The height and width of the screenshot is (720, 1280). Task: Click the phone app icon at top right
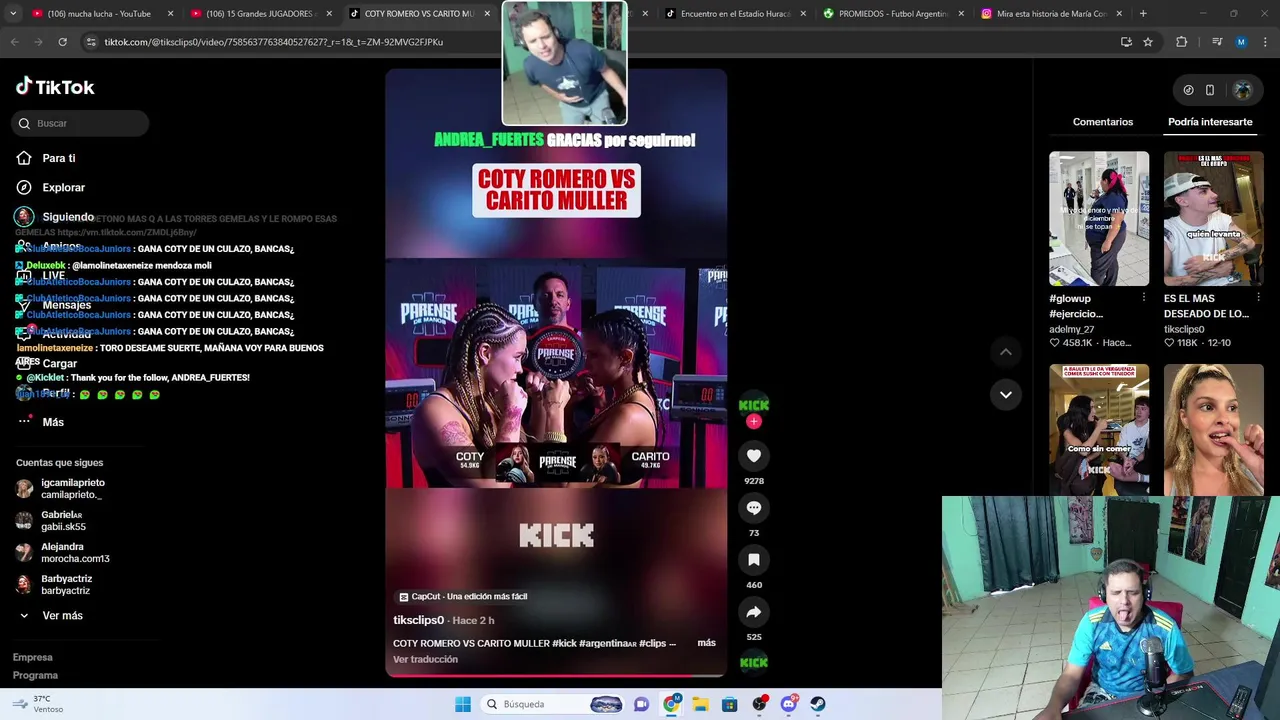click(1209, 90)
